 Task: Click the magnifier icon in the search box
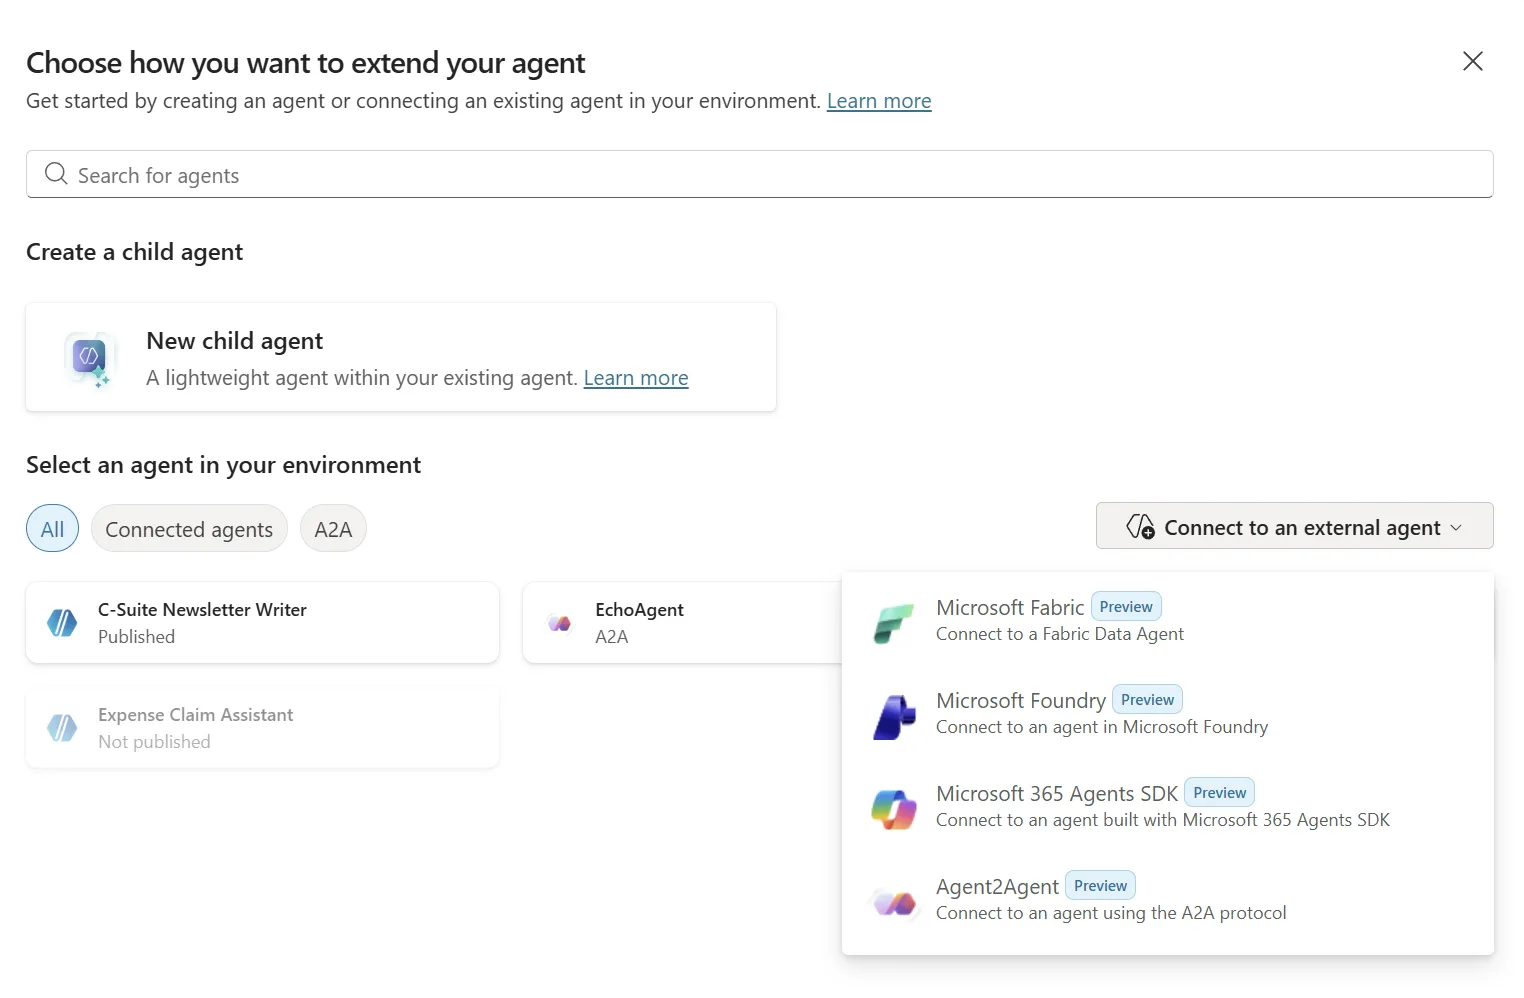(x=56, y=174)
